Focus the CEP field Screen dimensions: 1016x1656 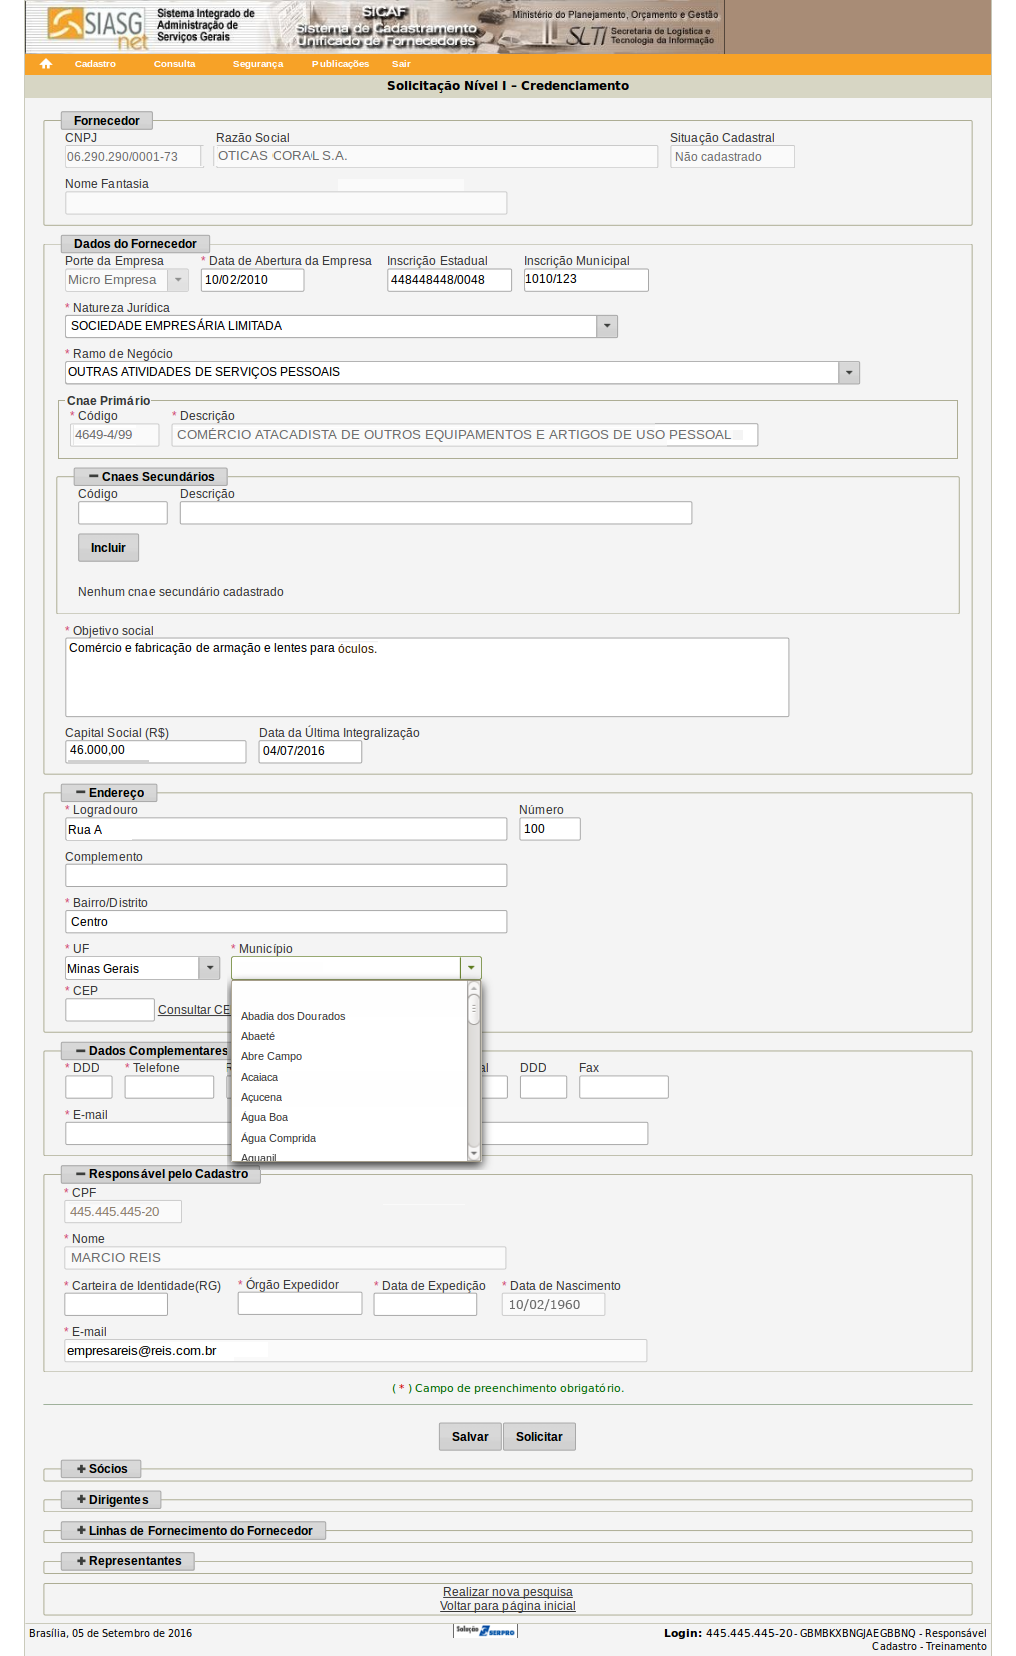[x=110, y=1010]
